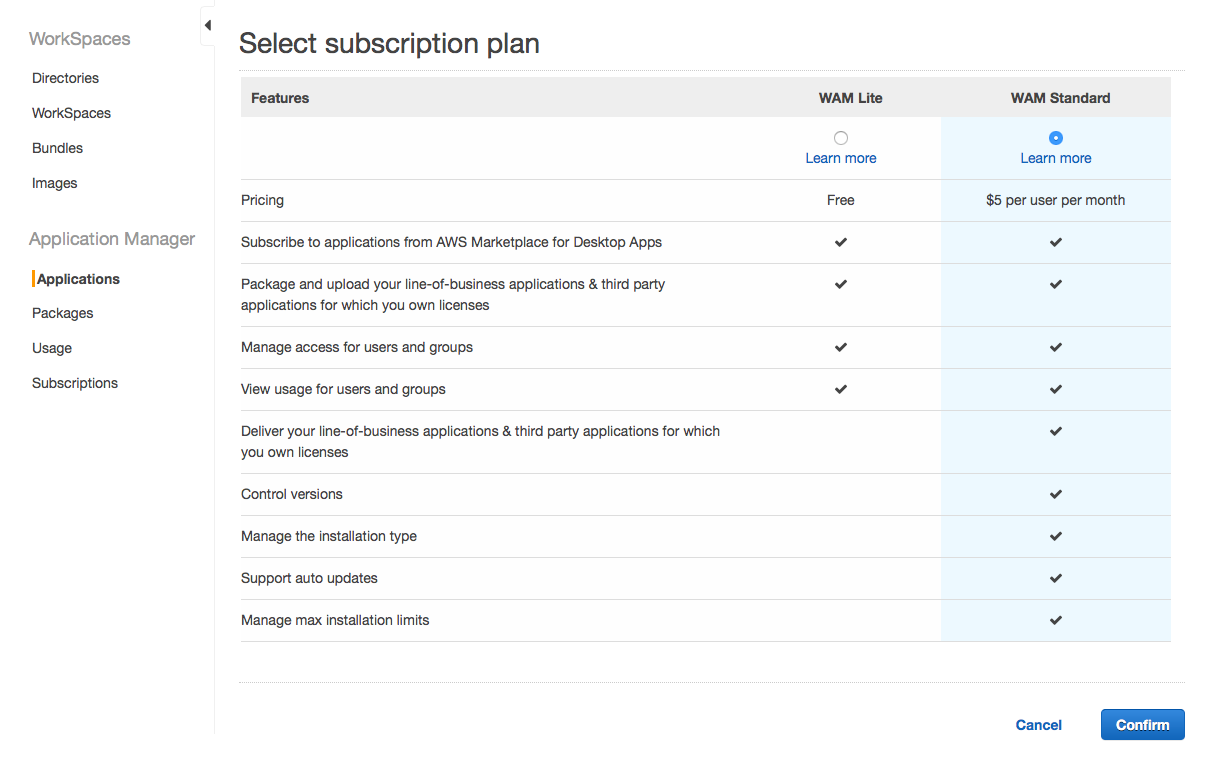Open the Bundles section

[x=57, y=147]
